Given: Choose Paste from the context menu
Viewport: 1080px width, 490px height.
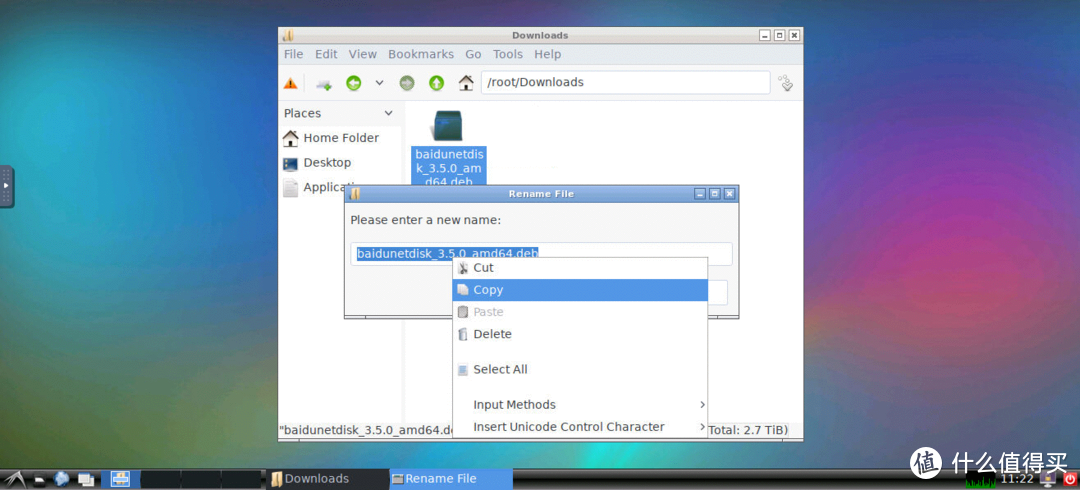Looking at the screenshot, I should tap(580, 312).
